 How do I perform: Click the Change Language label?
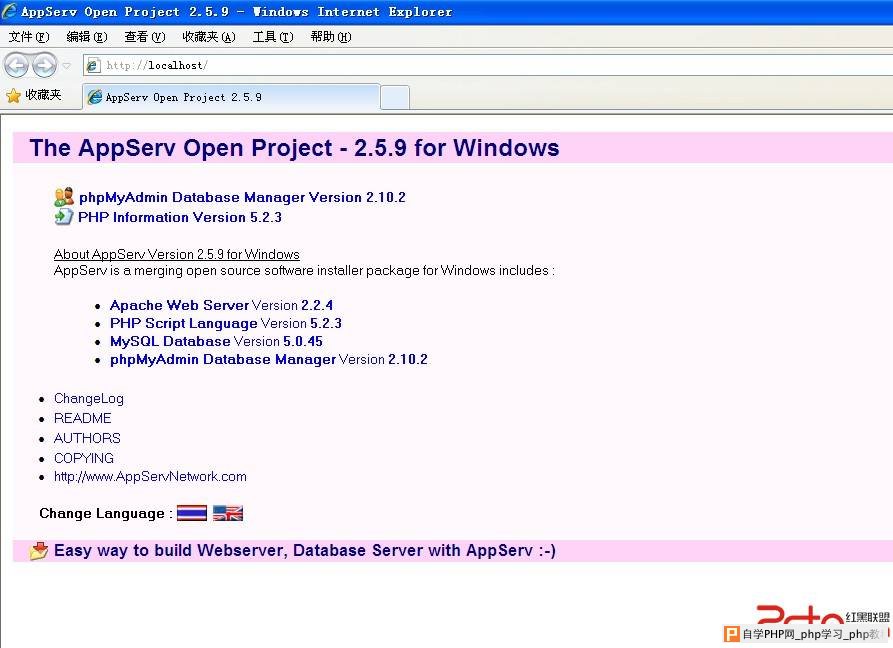coord(105,514)
